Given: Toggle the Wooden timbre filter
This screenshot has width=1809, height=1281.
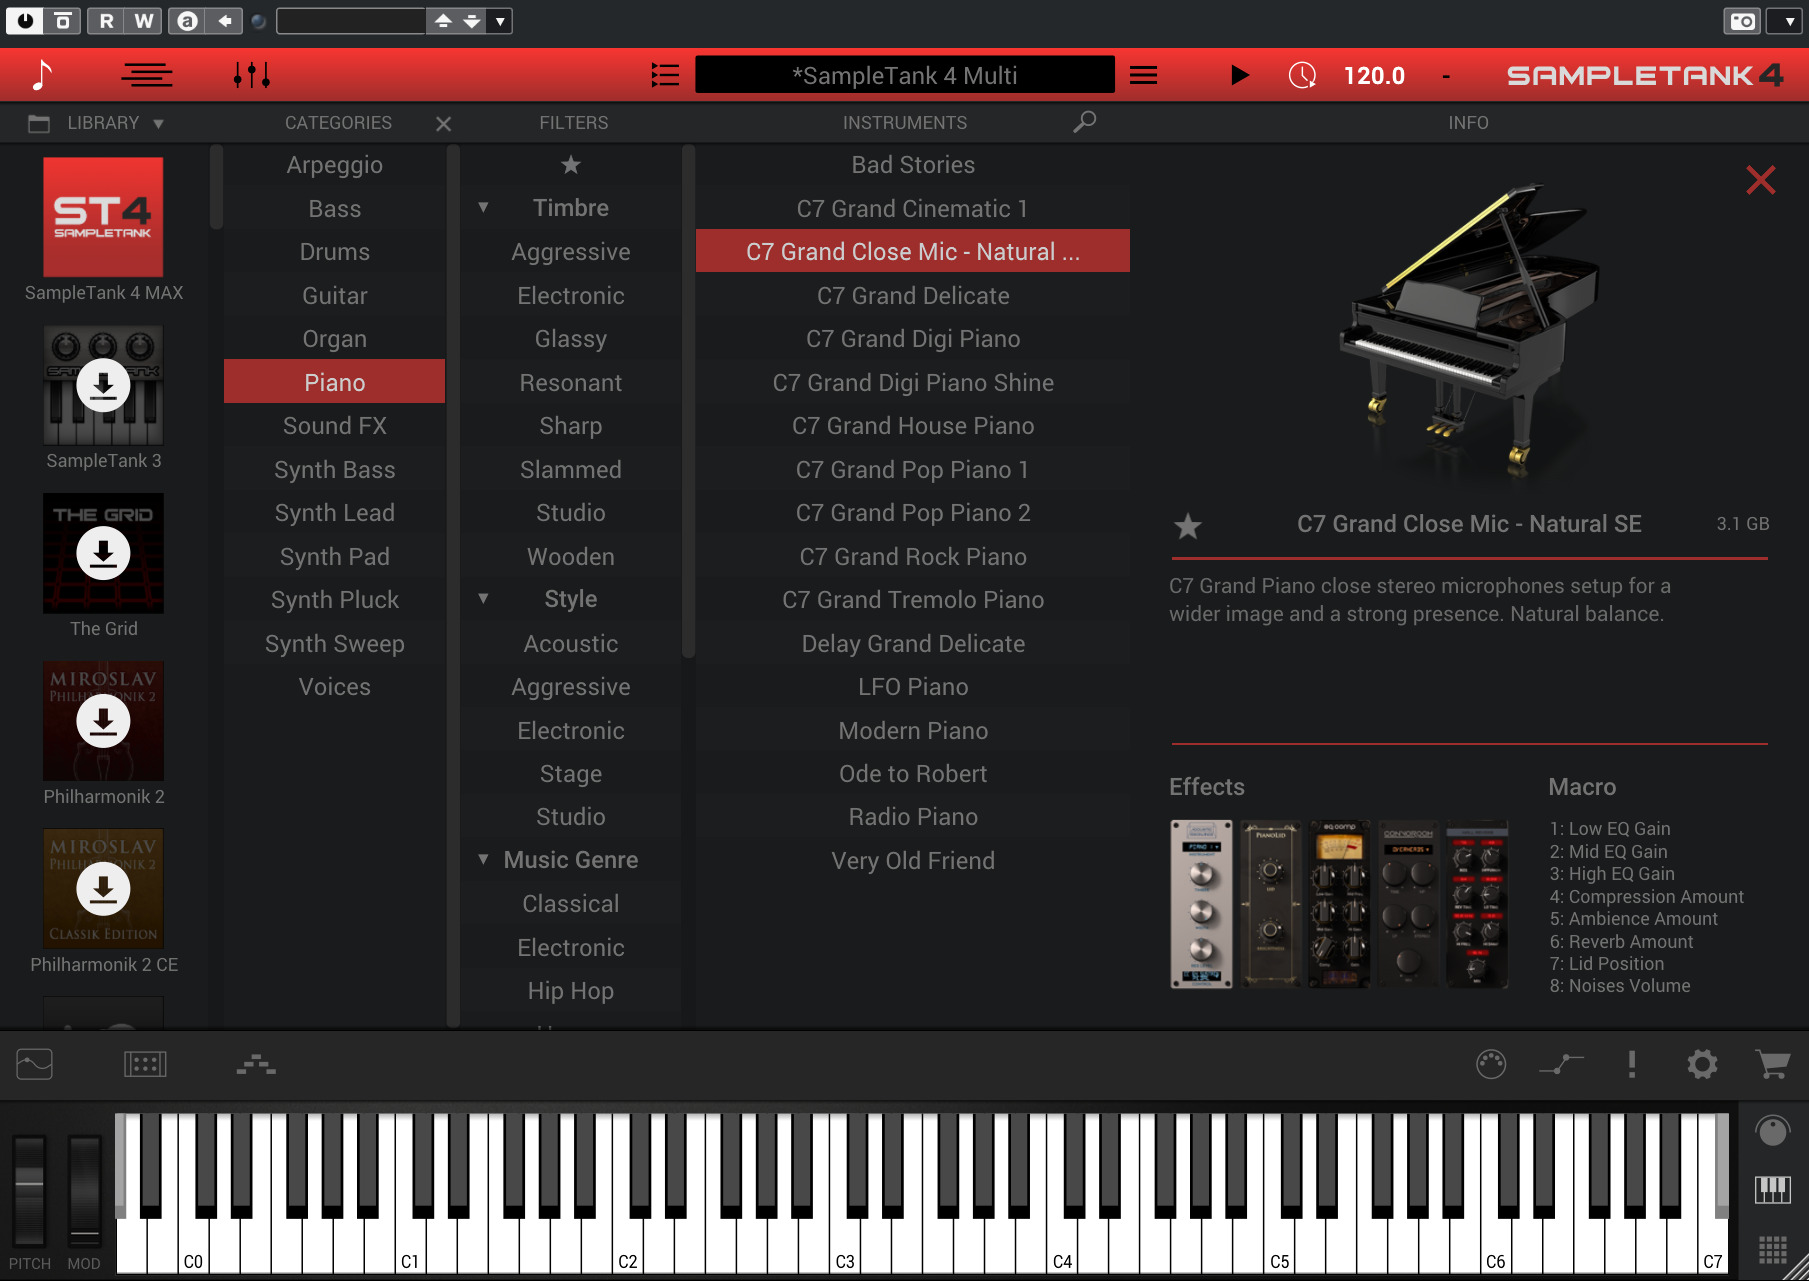Looking at the screenshot, I should [571, 556].
